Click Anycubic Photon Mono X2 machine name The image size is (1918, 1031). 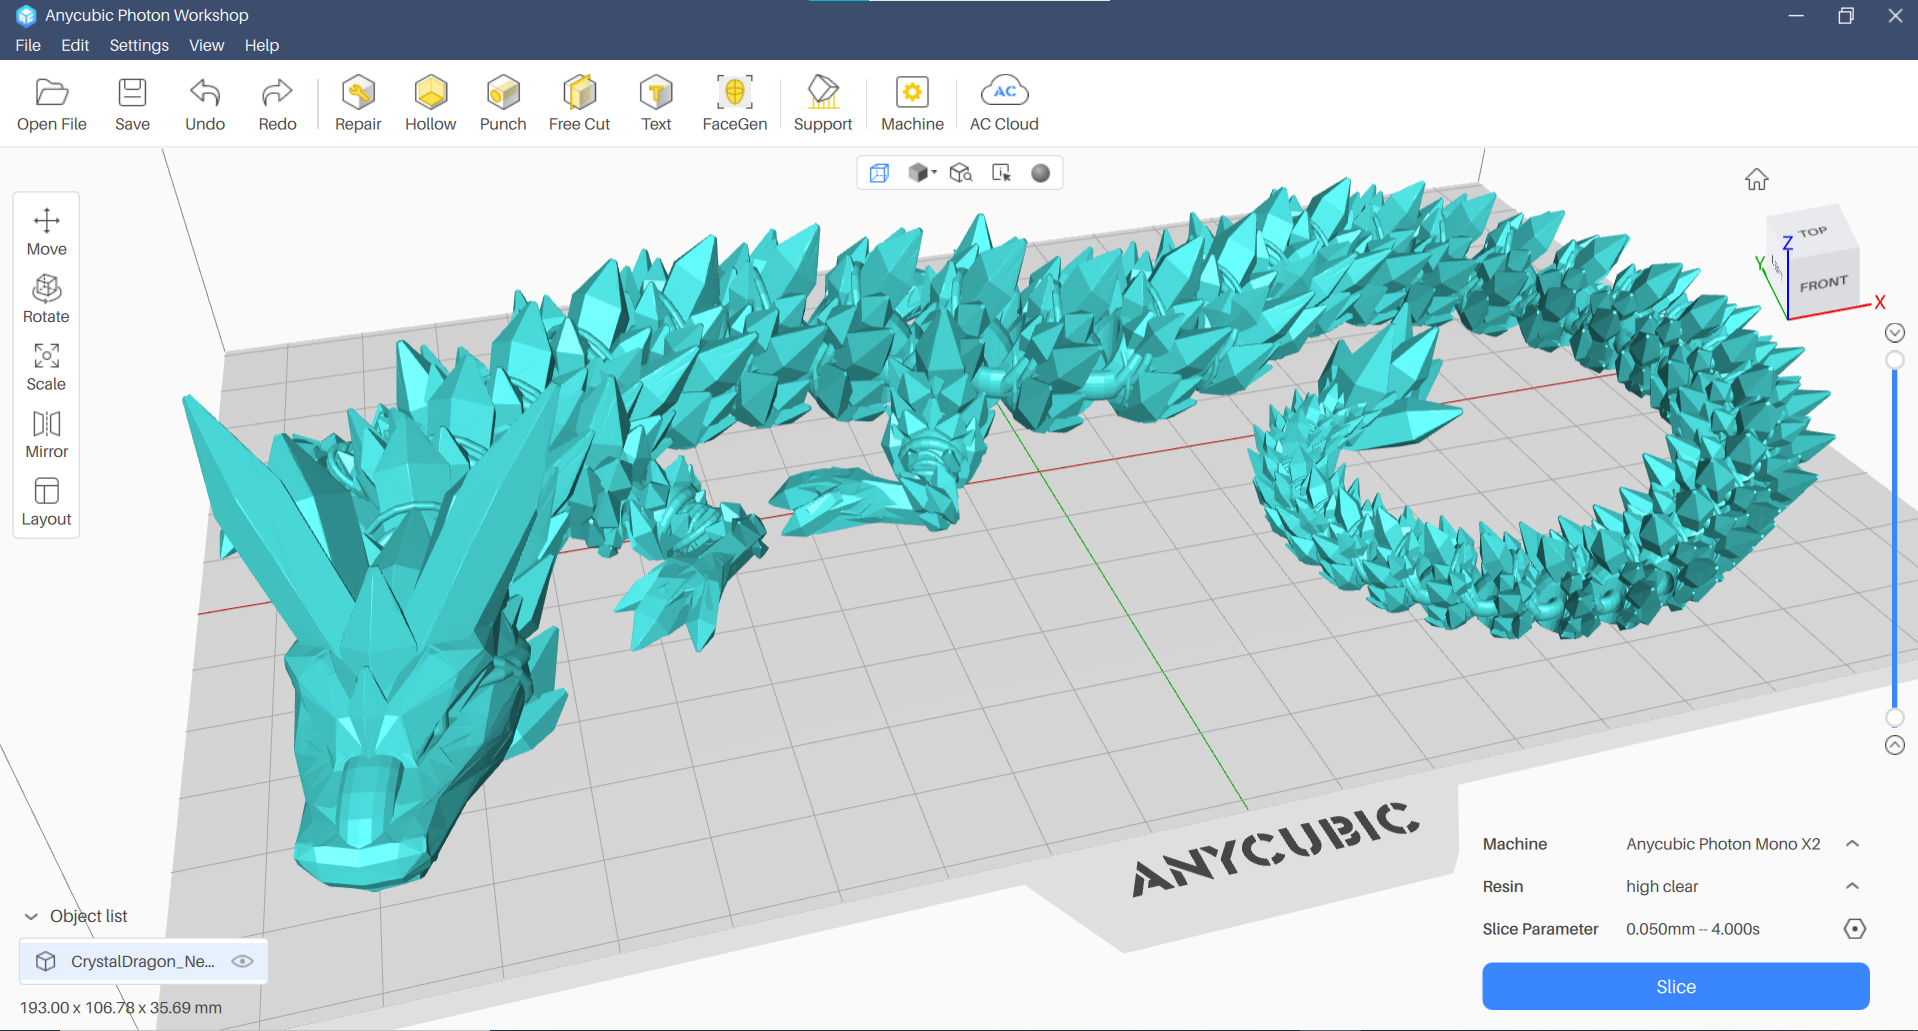(1723, 844)
